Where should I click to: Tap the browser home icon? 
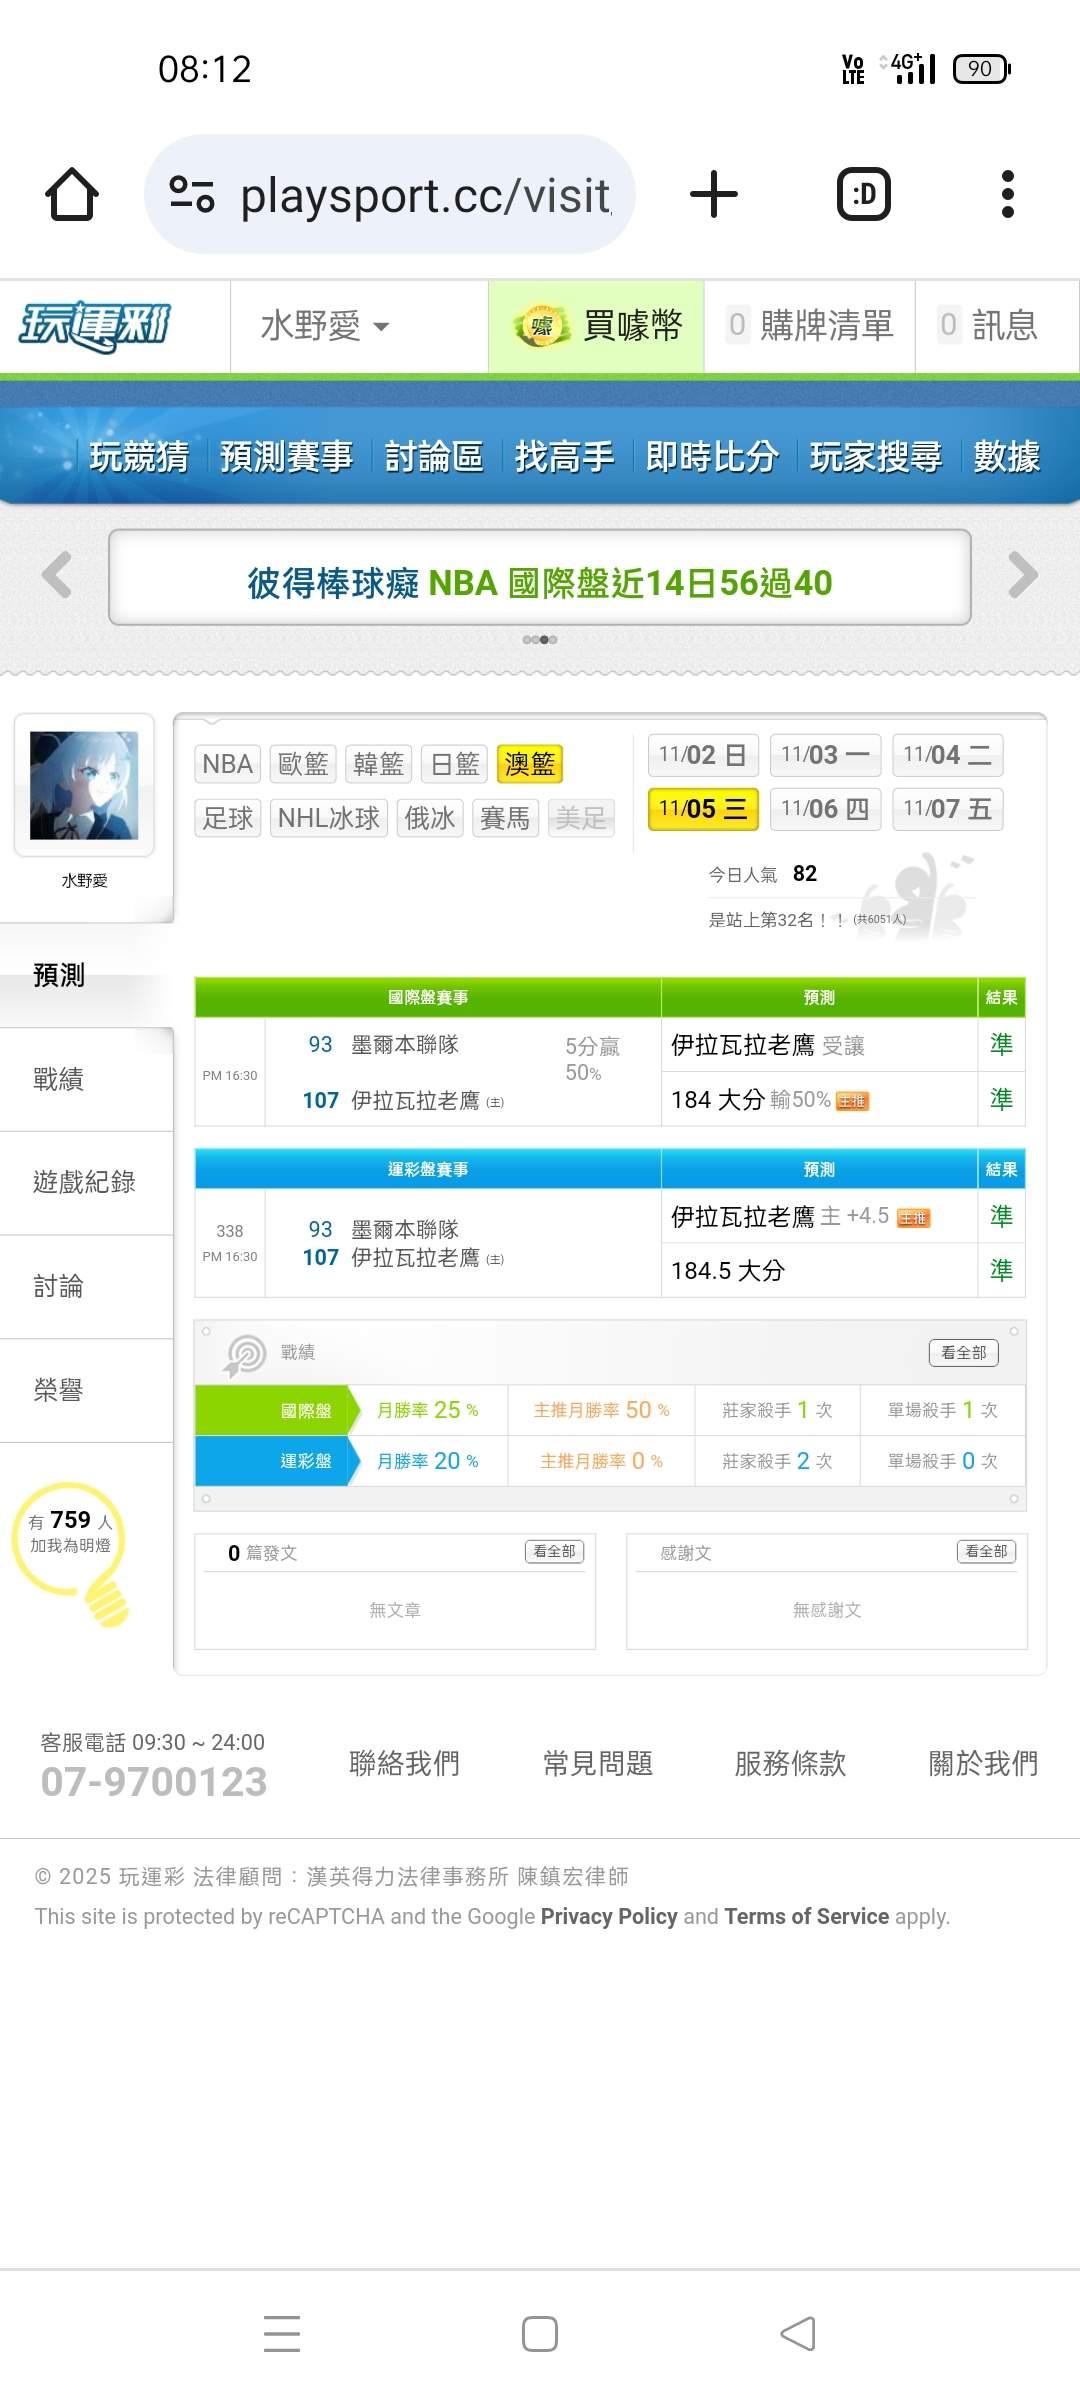click(72, 194)
